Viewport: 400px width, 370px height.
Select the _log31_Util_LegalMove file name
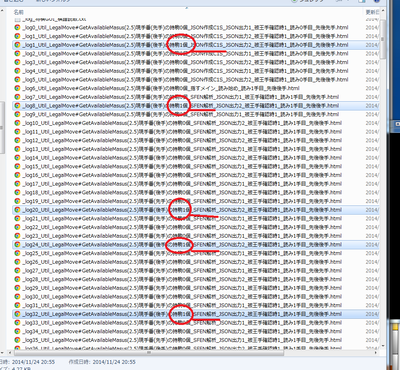coord(182,305)
